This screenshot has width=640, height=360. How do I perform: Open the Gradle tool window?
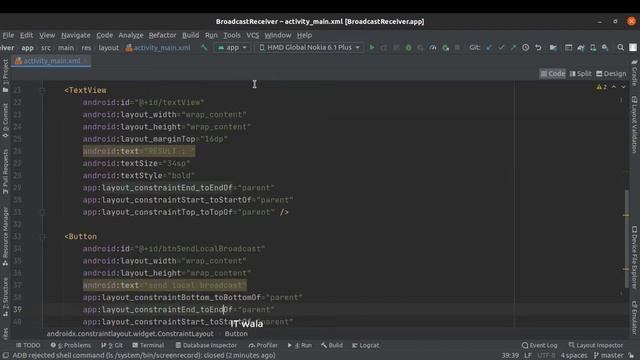click(634, 73)
